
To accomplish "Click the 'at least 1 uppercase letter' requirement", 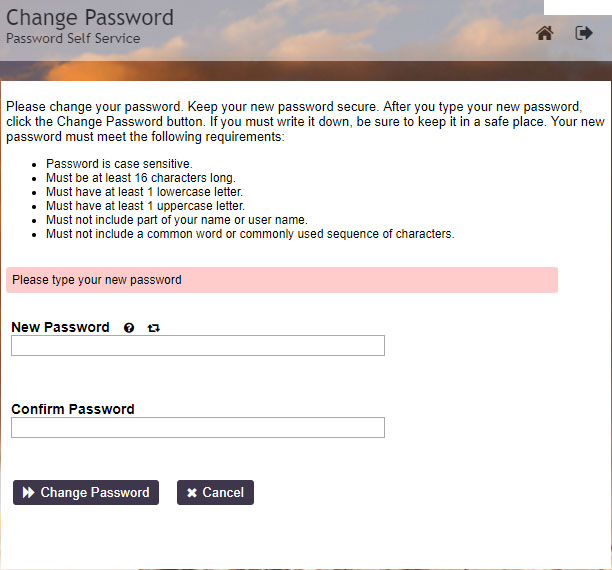I will [145, 206].
